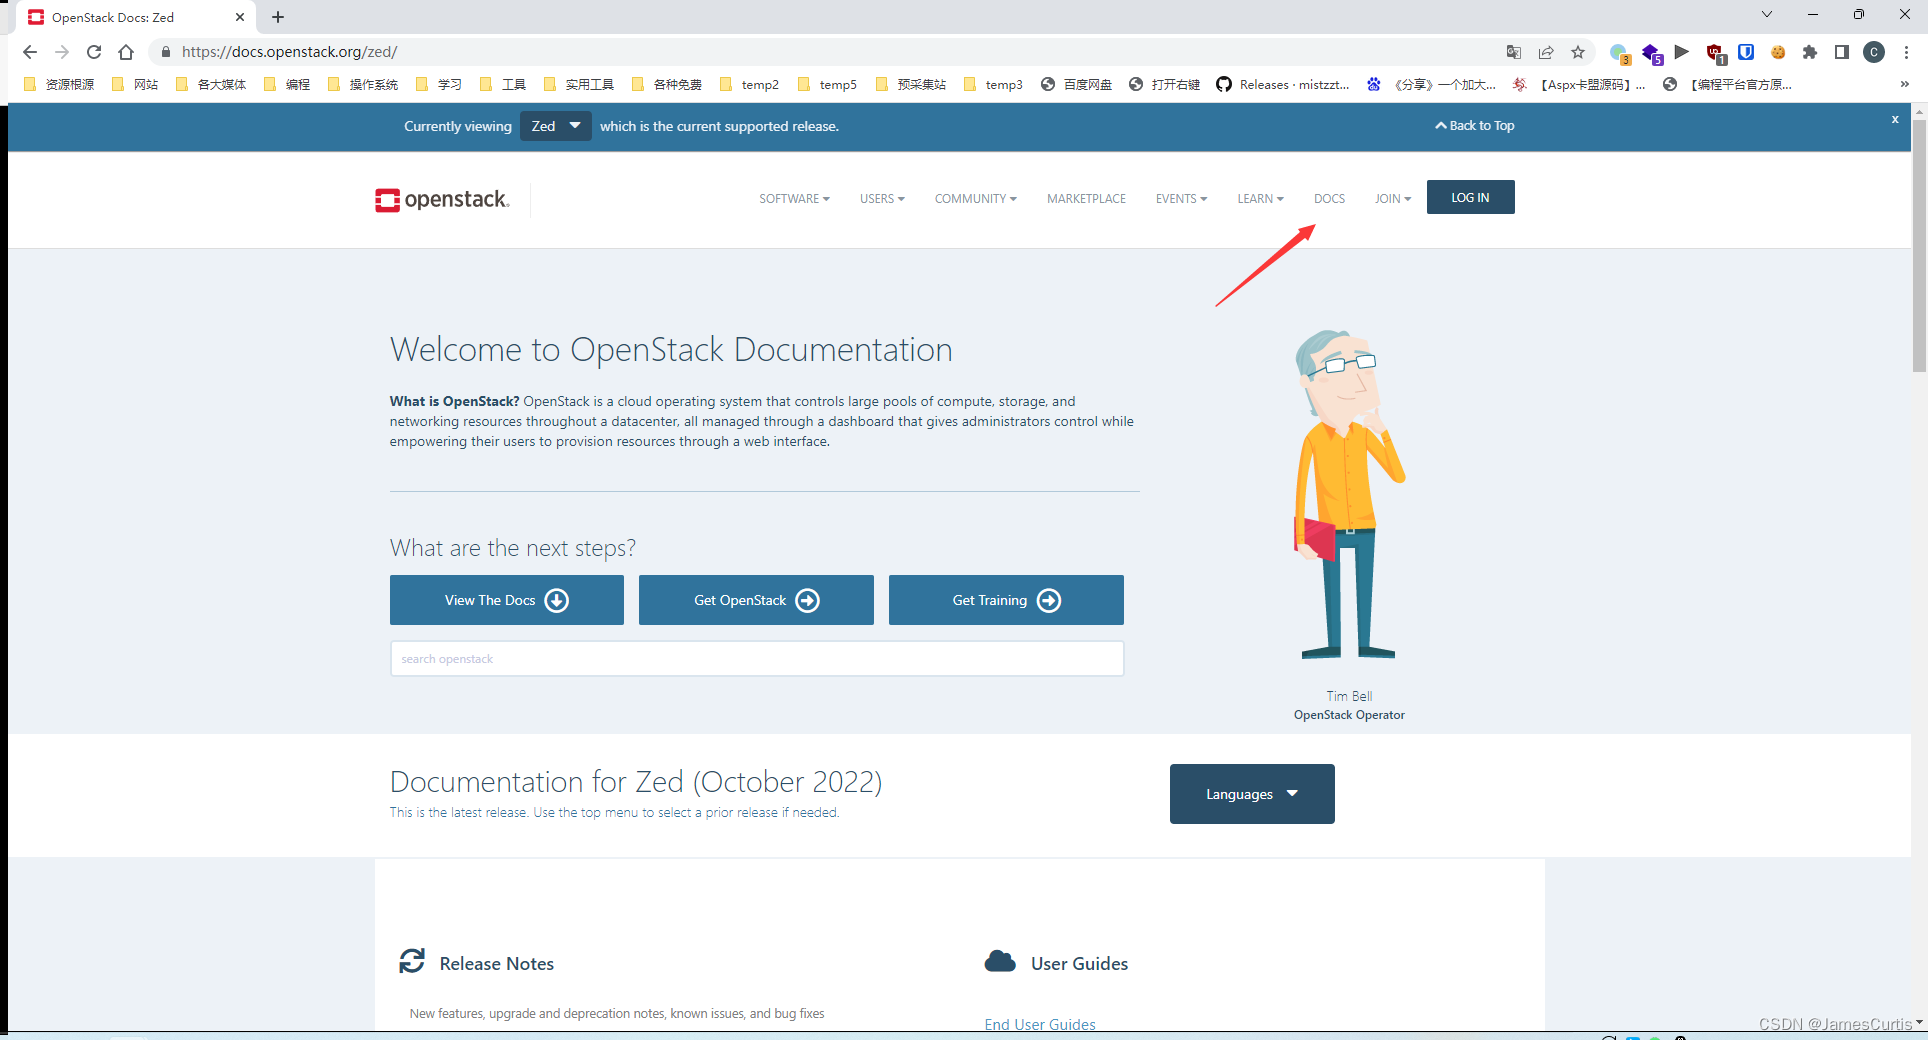Open the 实用工具 bookmark folder
The image size is (1928, 1040).
tap(579, 85)
